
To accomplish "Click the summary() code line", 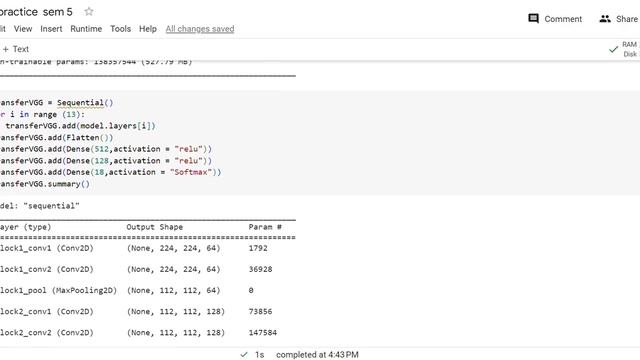I will [x=45, y=184].
